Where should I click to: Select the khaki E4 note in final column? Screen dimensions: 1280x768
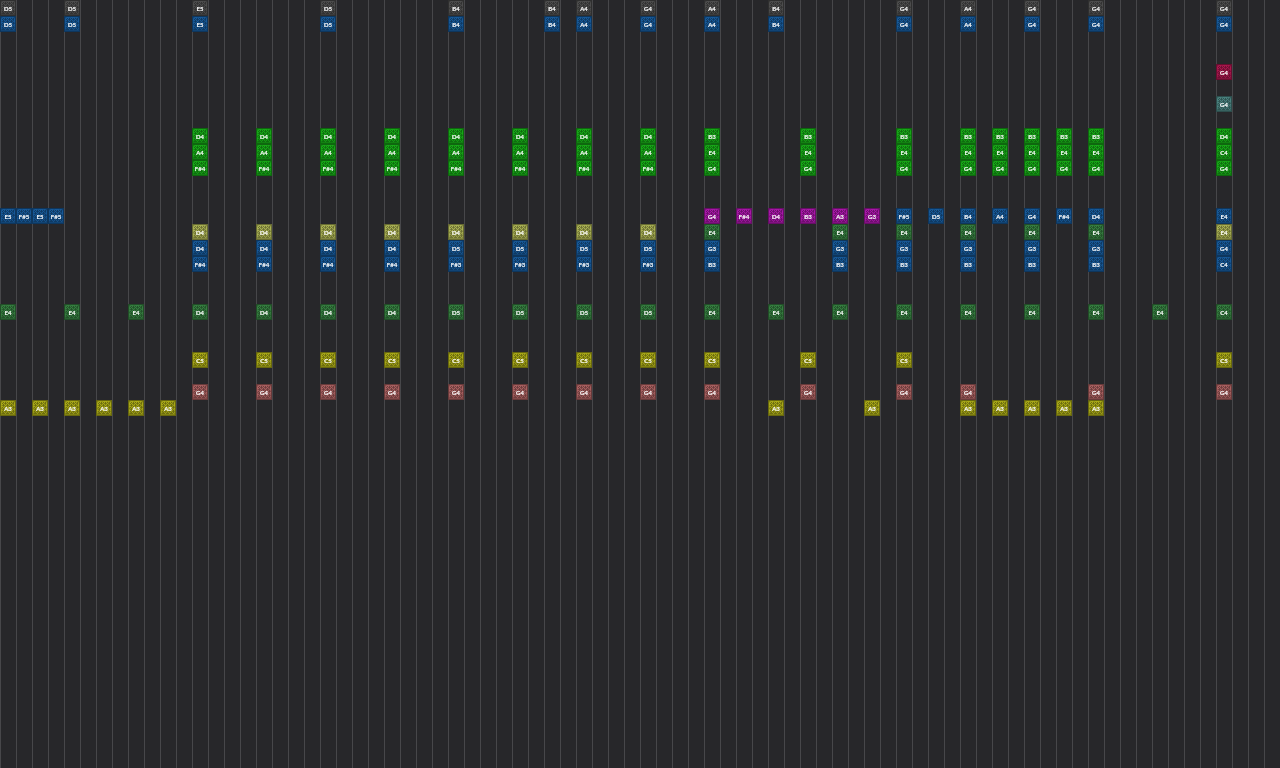(x=1224, y=232)
